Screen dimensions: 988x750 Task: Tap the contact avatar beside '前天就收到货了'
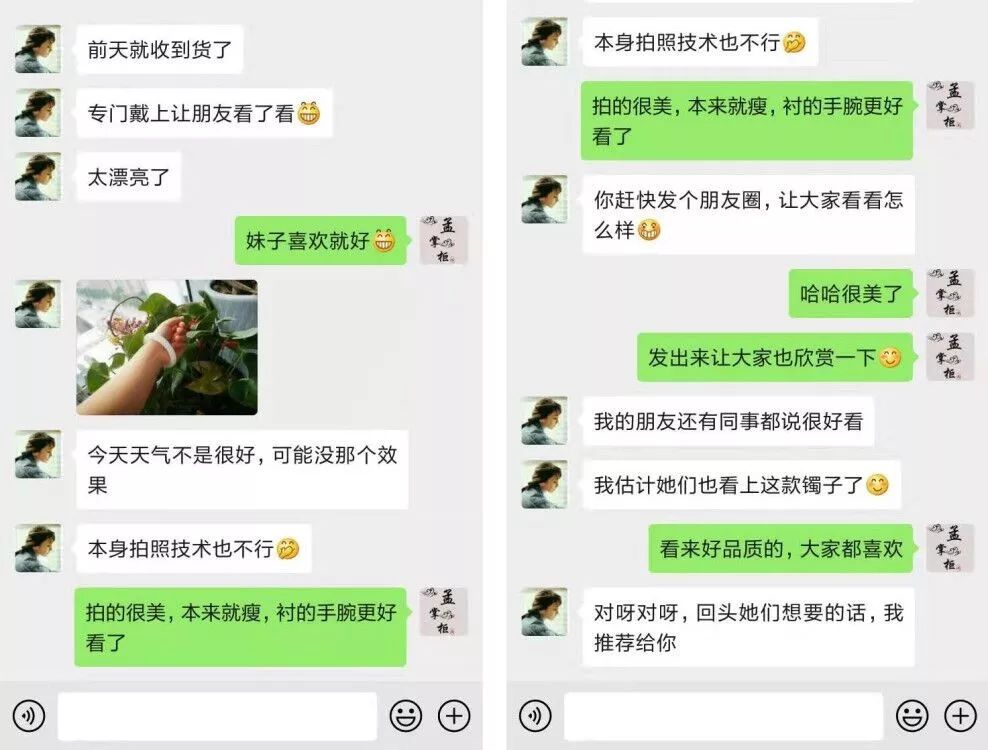click(x=38, y=49)
